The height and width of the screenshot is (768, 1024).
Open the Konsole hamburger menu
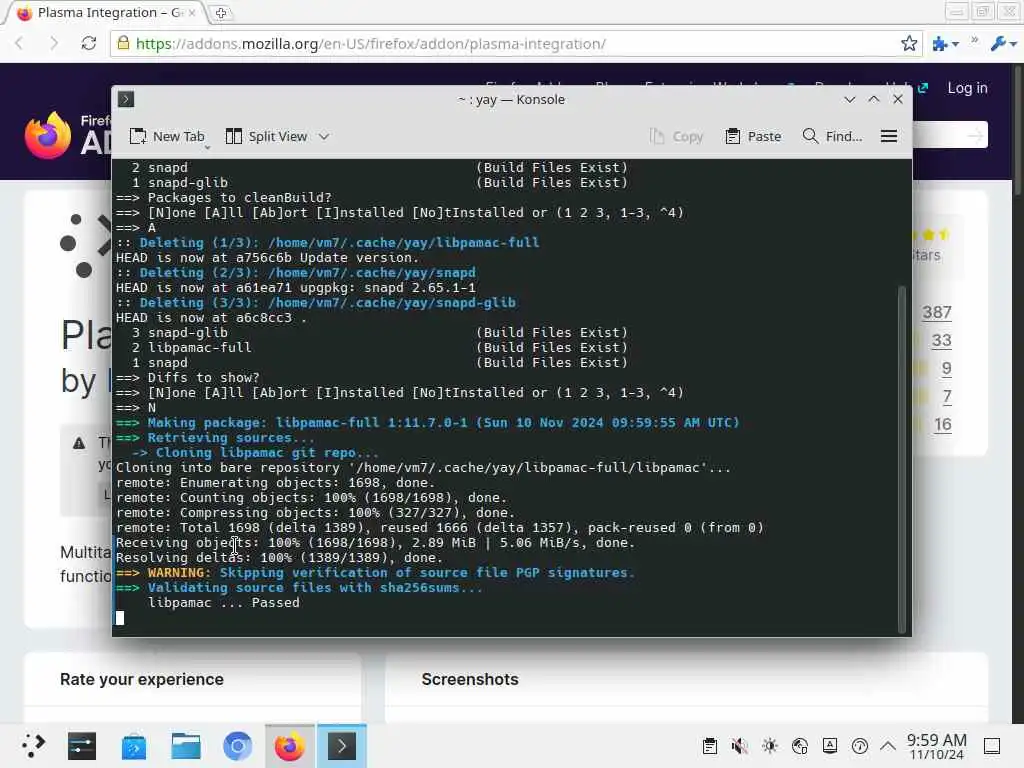(888, 136)
